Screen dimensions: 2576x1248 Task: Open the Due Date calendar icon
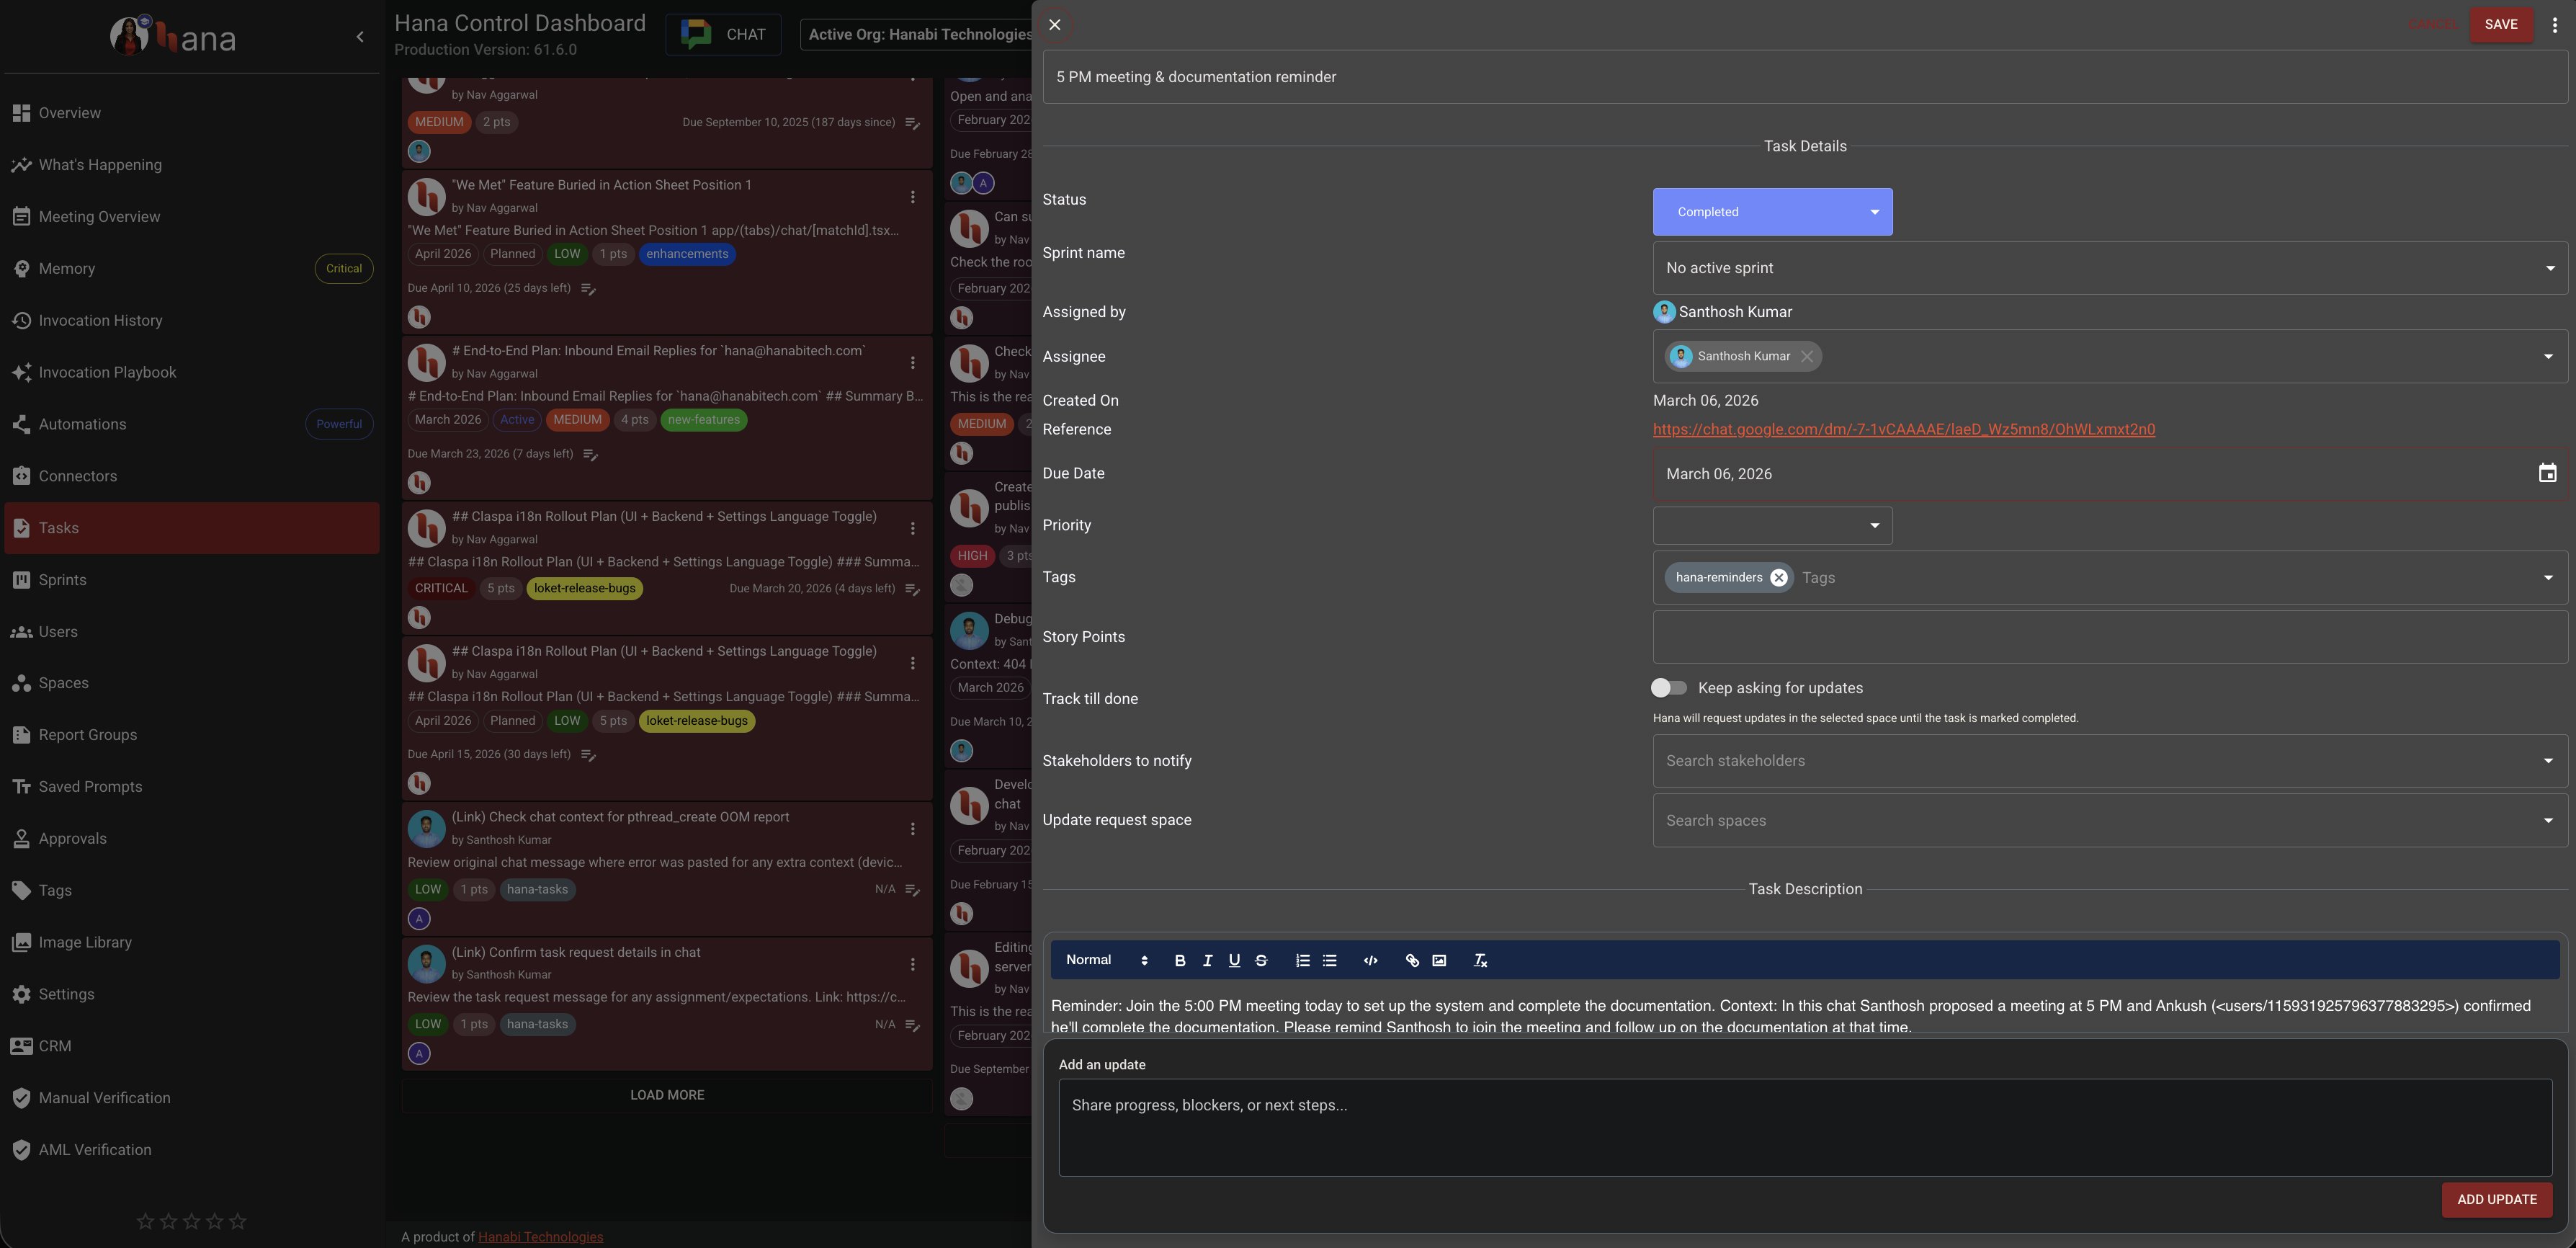coord(2547,473)
